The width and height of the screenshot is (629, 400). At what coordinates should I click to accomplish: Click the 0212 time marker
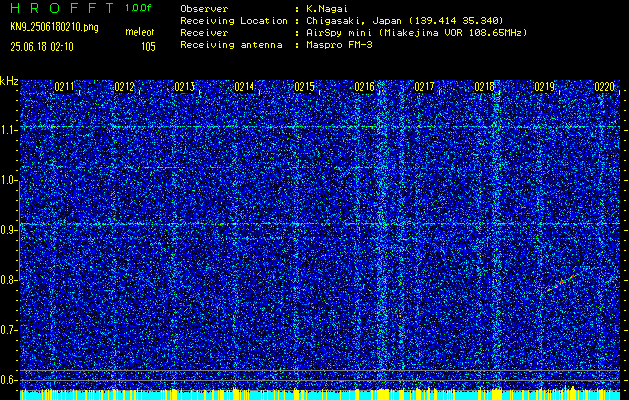124,87
